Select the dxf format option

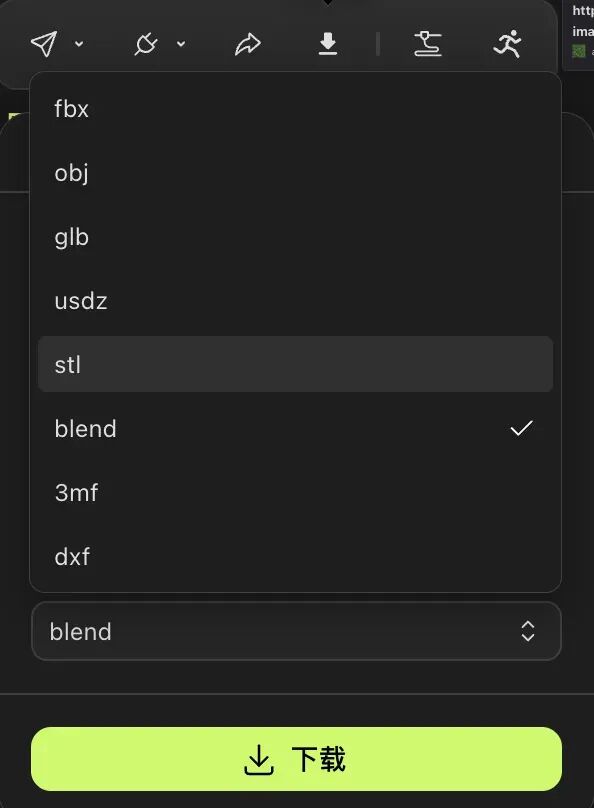click(295, 557)
